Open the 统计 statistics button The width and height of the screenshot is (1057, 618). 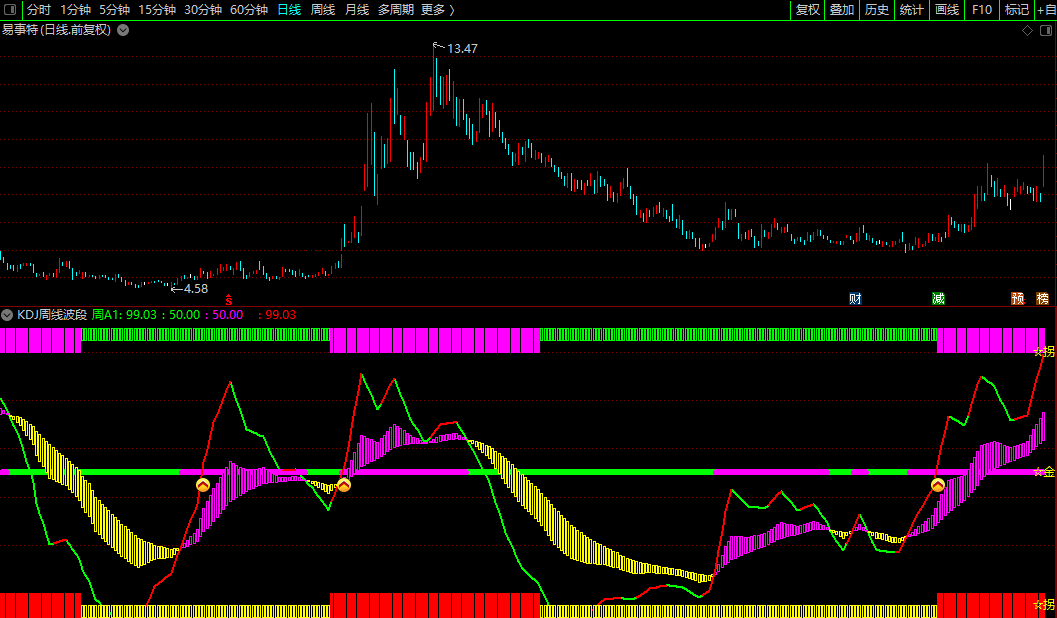[x=911, y=10]
